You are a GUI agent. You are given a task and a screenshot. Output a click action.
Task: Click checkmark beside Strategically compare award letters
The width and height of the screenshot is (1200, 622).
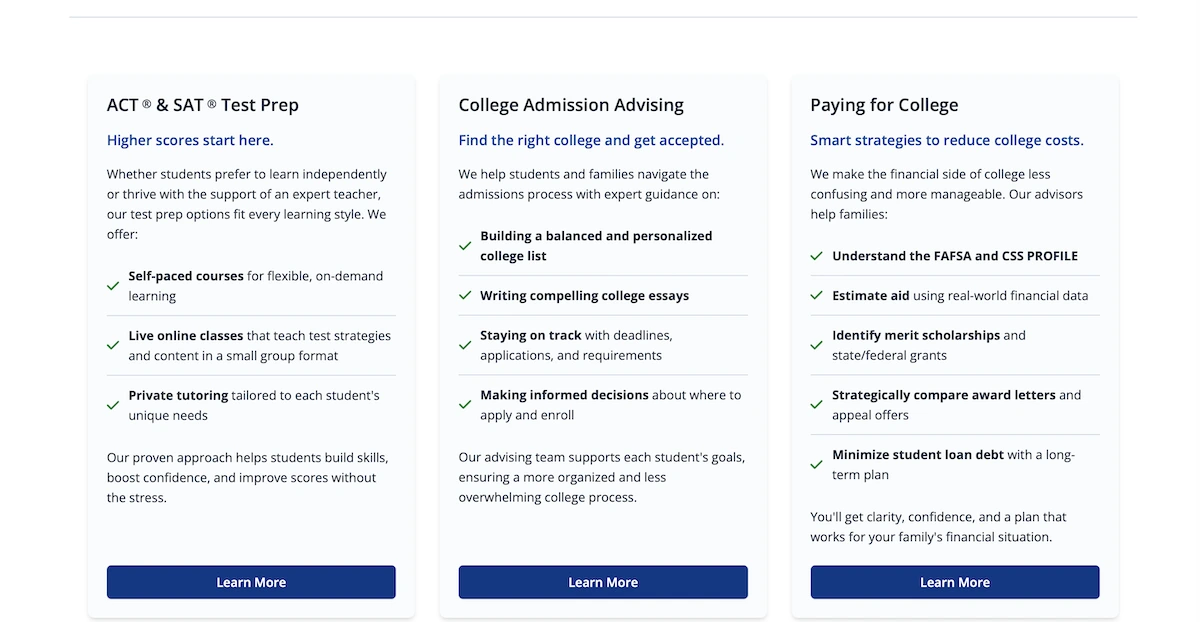pos(817,405)
